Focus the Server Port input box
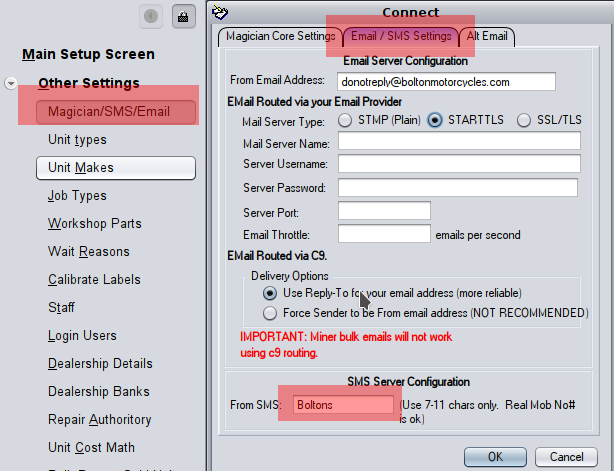Viewport: 614px width, 471px height. click(x=384, y=211)
